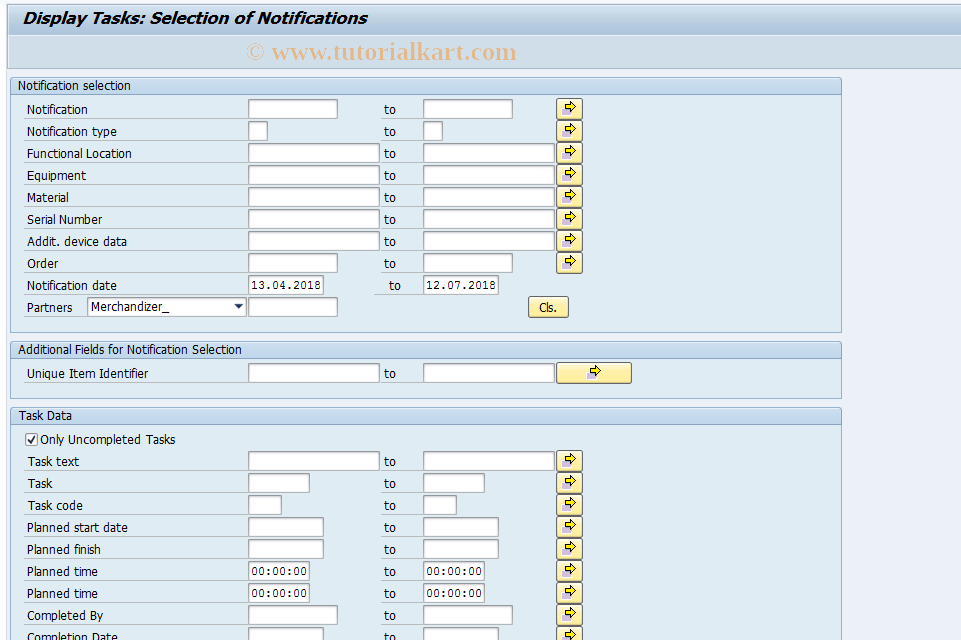Open multiple selection for Functional Location
Viewport: 961px width, 640px height.
pyautogui.click(x=568, y=152)
